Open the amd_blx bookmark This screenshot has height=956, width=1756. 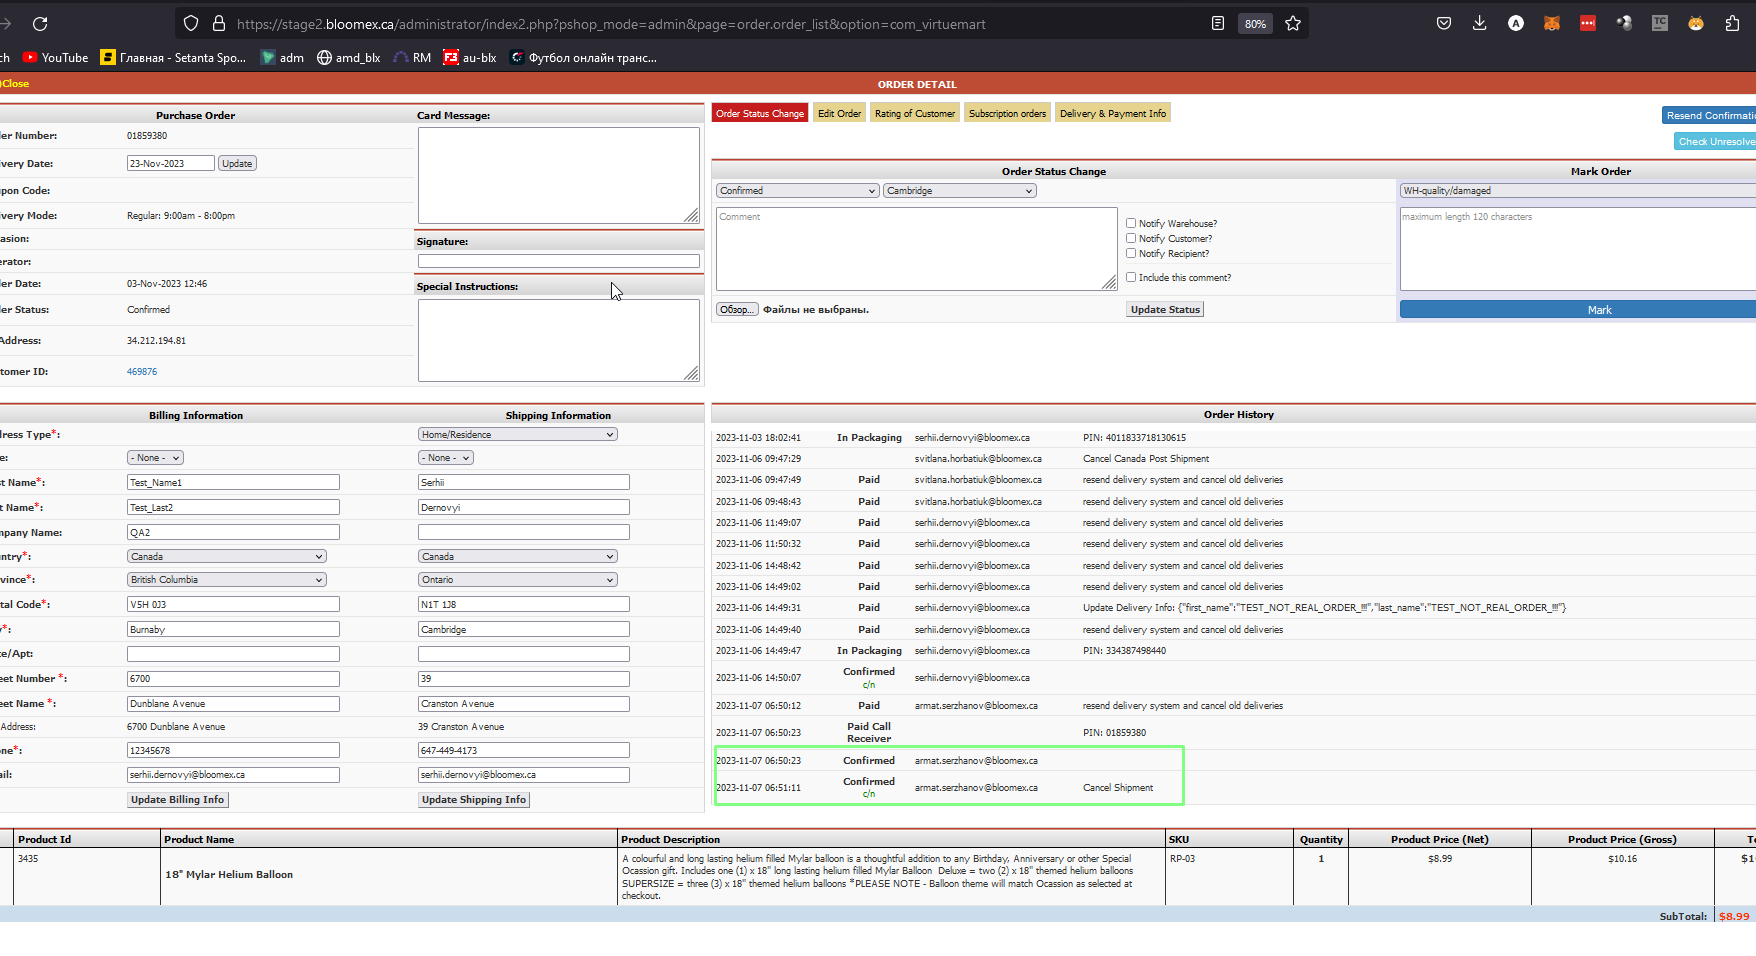click(348, 58)
